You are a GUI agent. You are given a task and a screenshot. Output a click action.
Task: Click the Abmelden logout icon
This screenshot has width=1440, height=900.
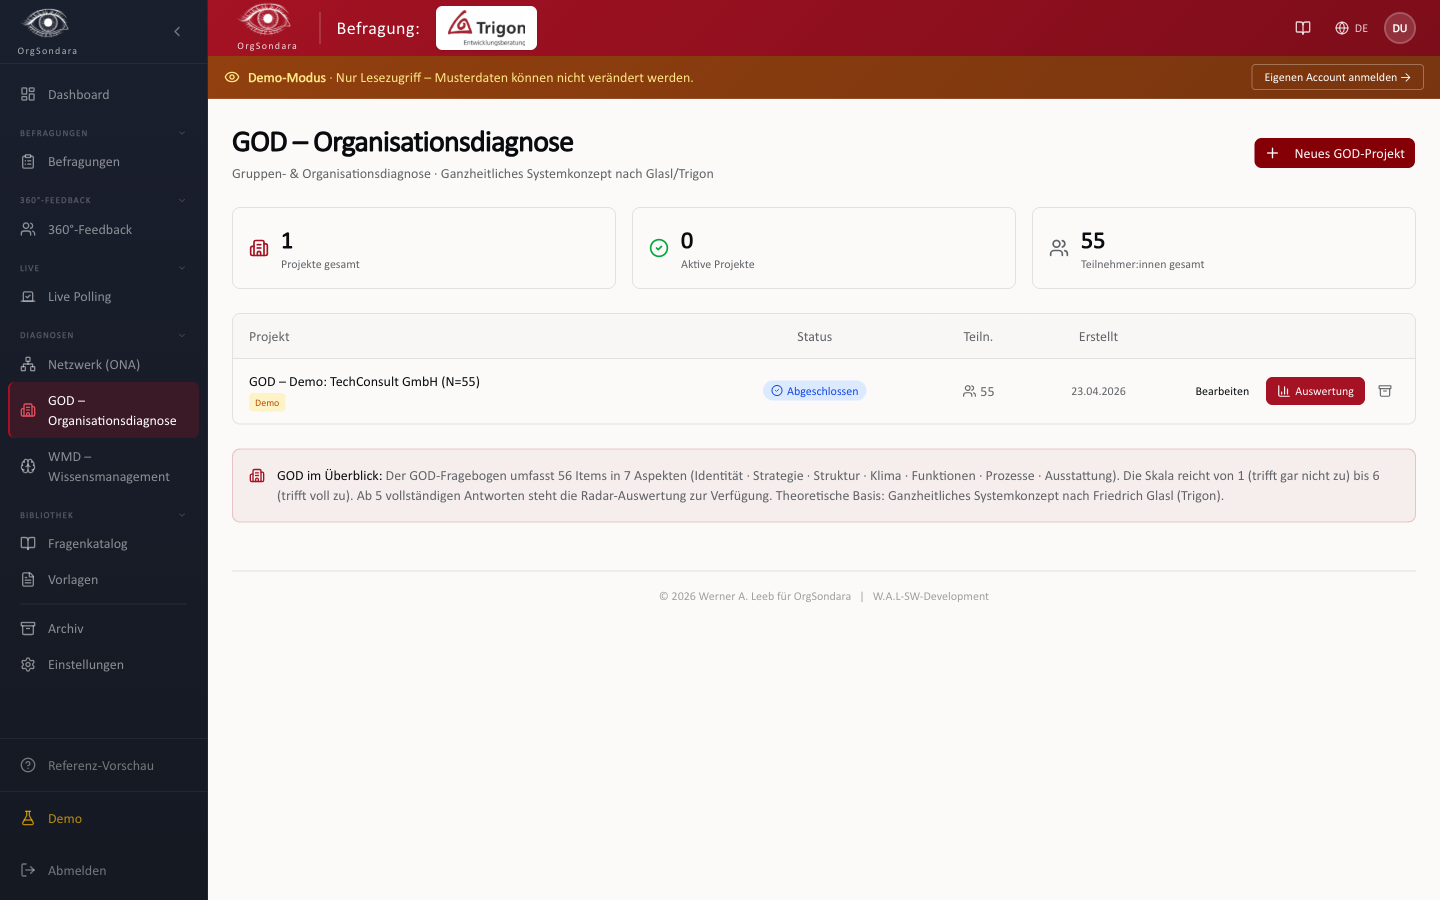tap(28, 870)
